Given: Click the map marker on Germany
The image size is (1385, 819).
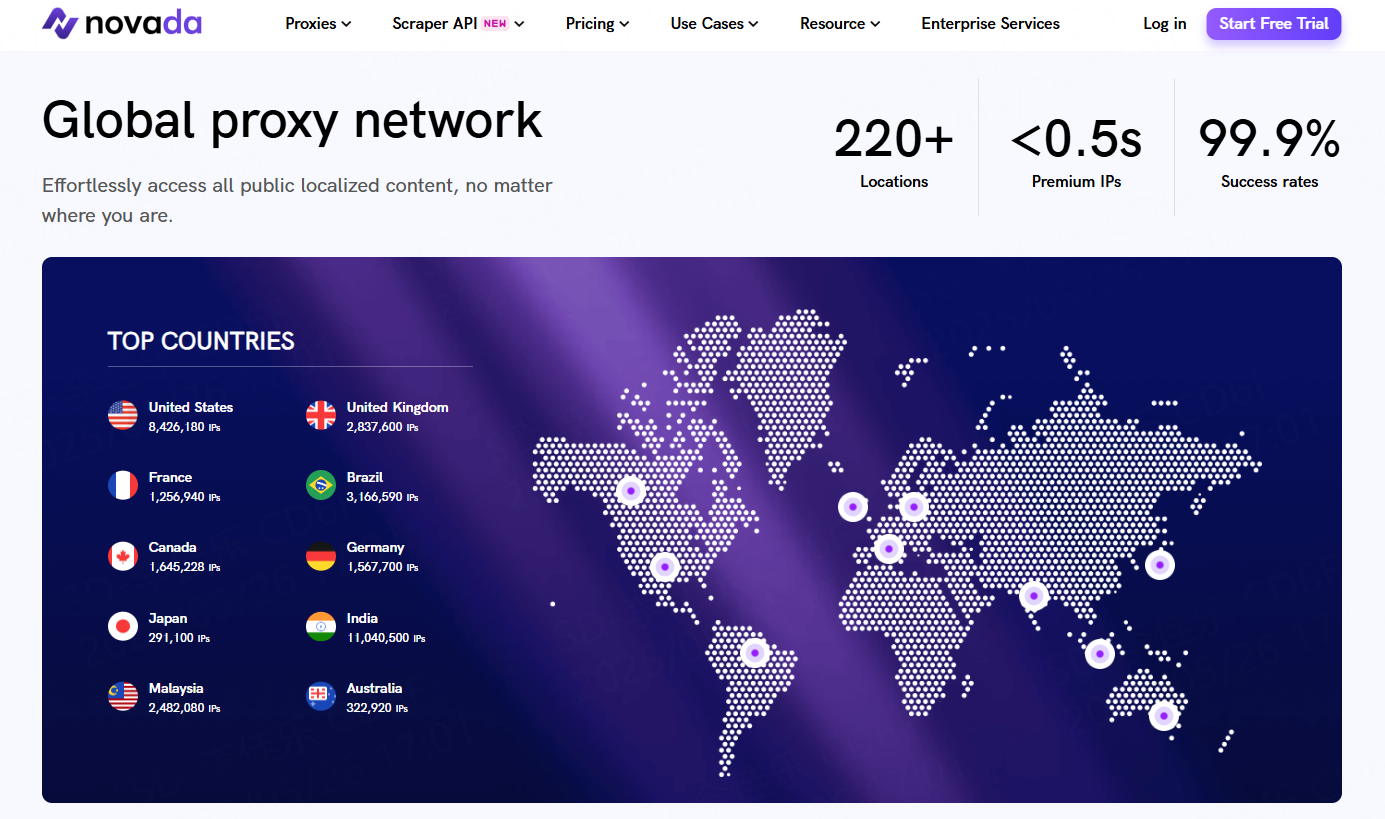Looking at the screenshot, I should click(x=913, y=507).
